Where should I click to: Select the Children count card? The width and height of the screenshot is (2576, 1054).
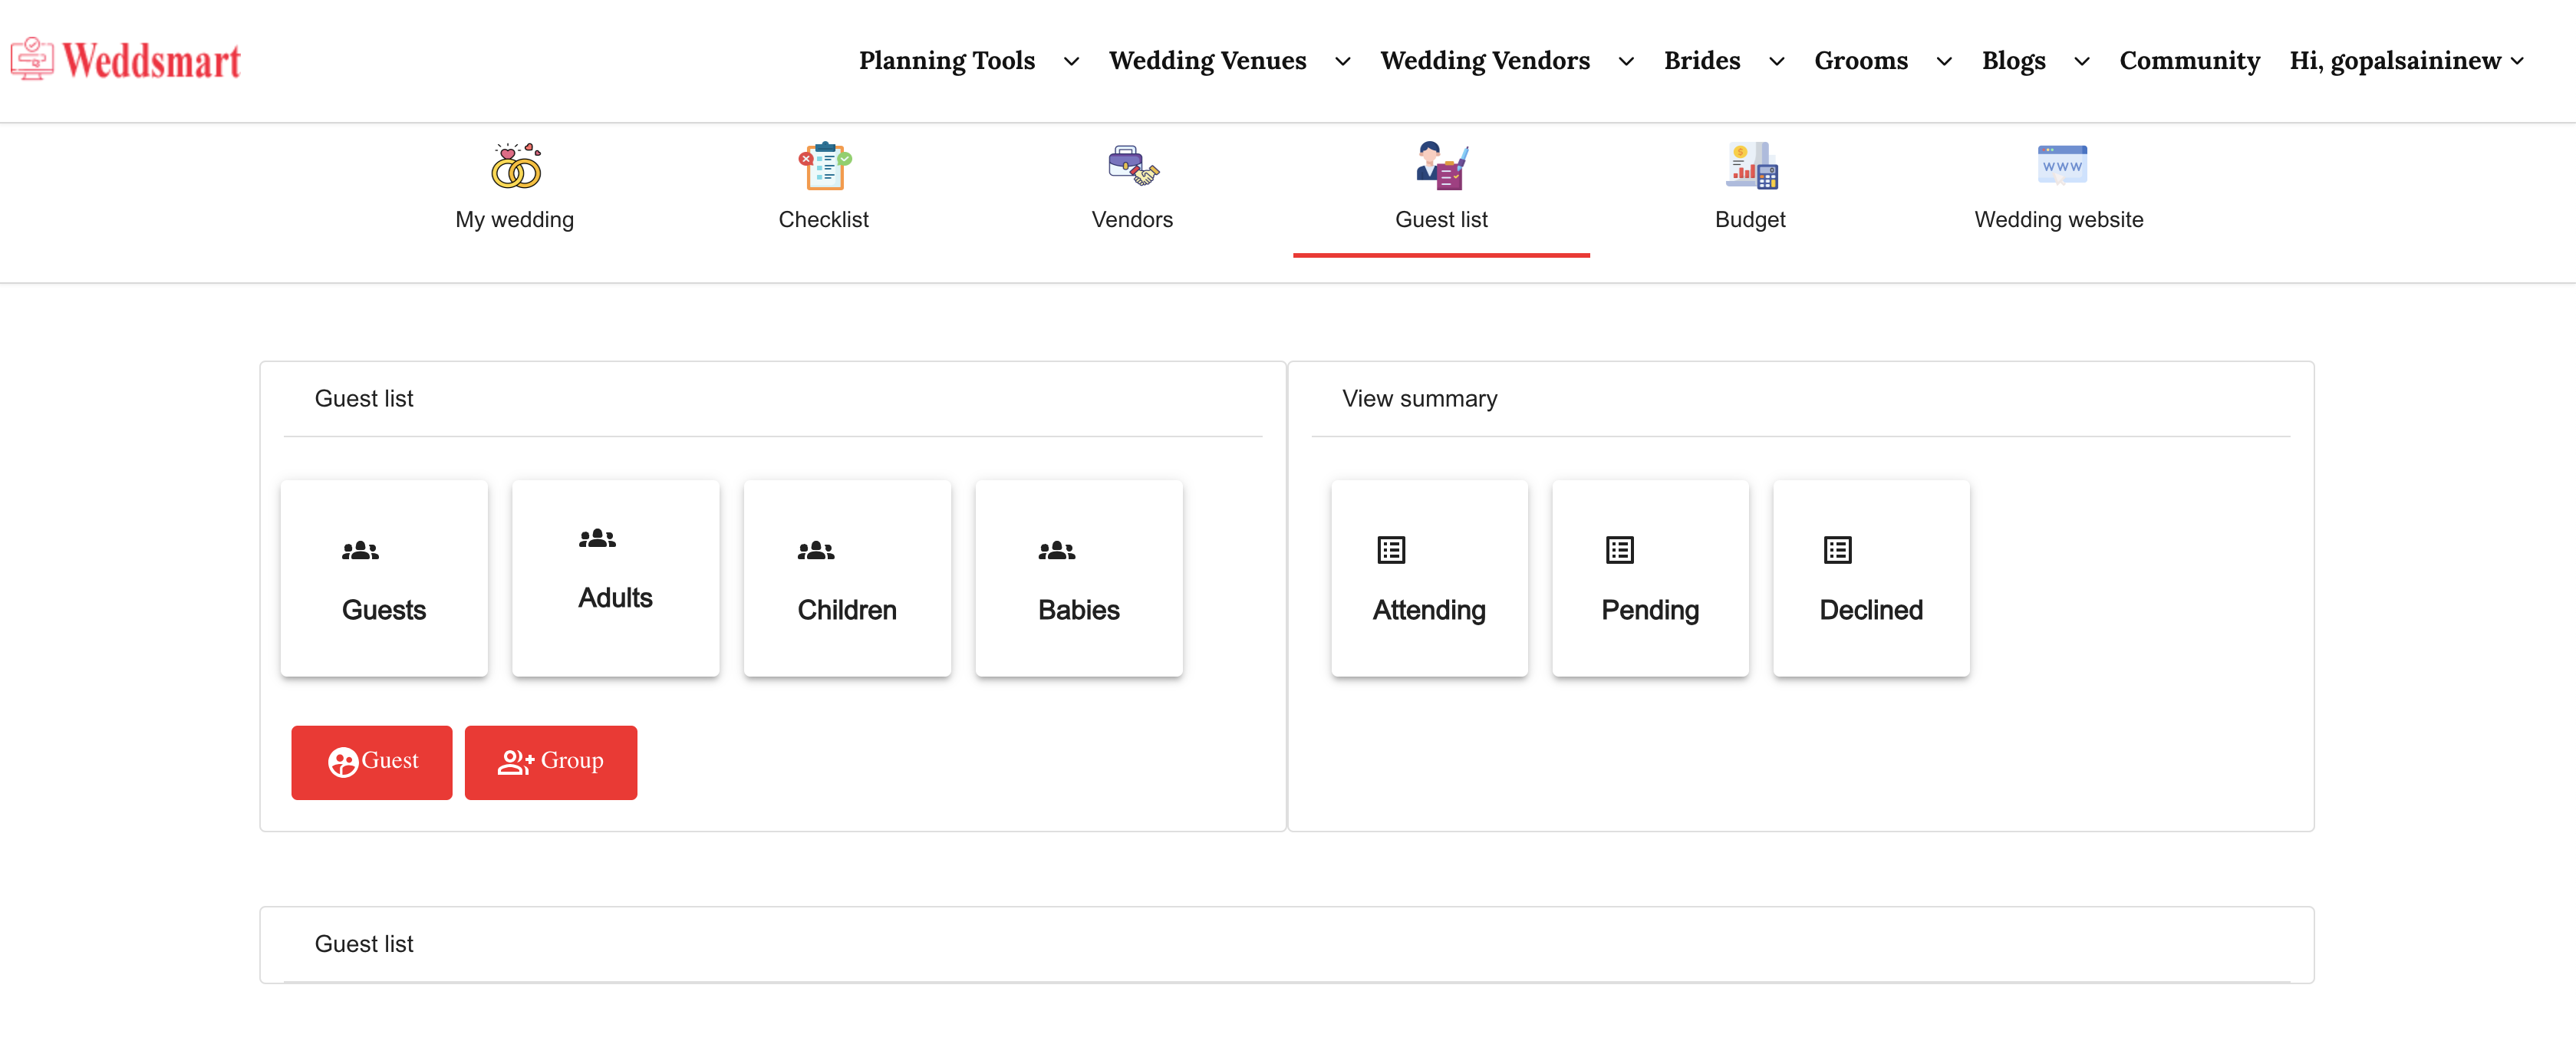[x=847, y=579]
